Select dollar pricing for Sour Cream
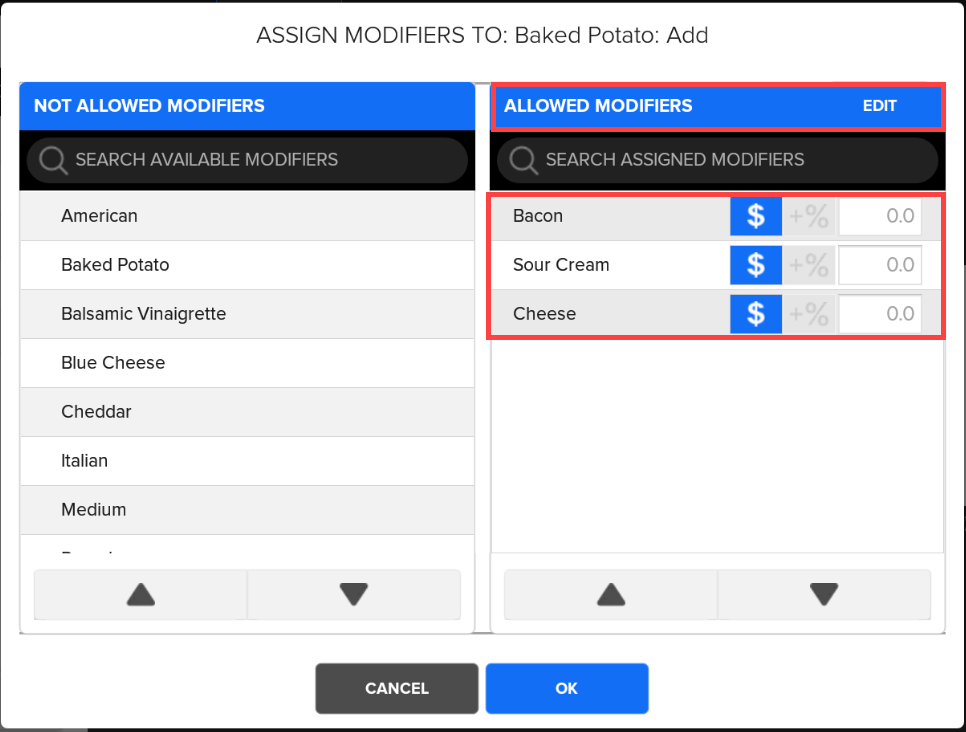 [x=756, y=265]
